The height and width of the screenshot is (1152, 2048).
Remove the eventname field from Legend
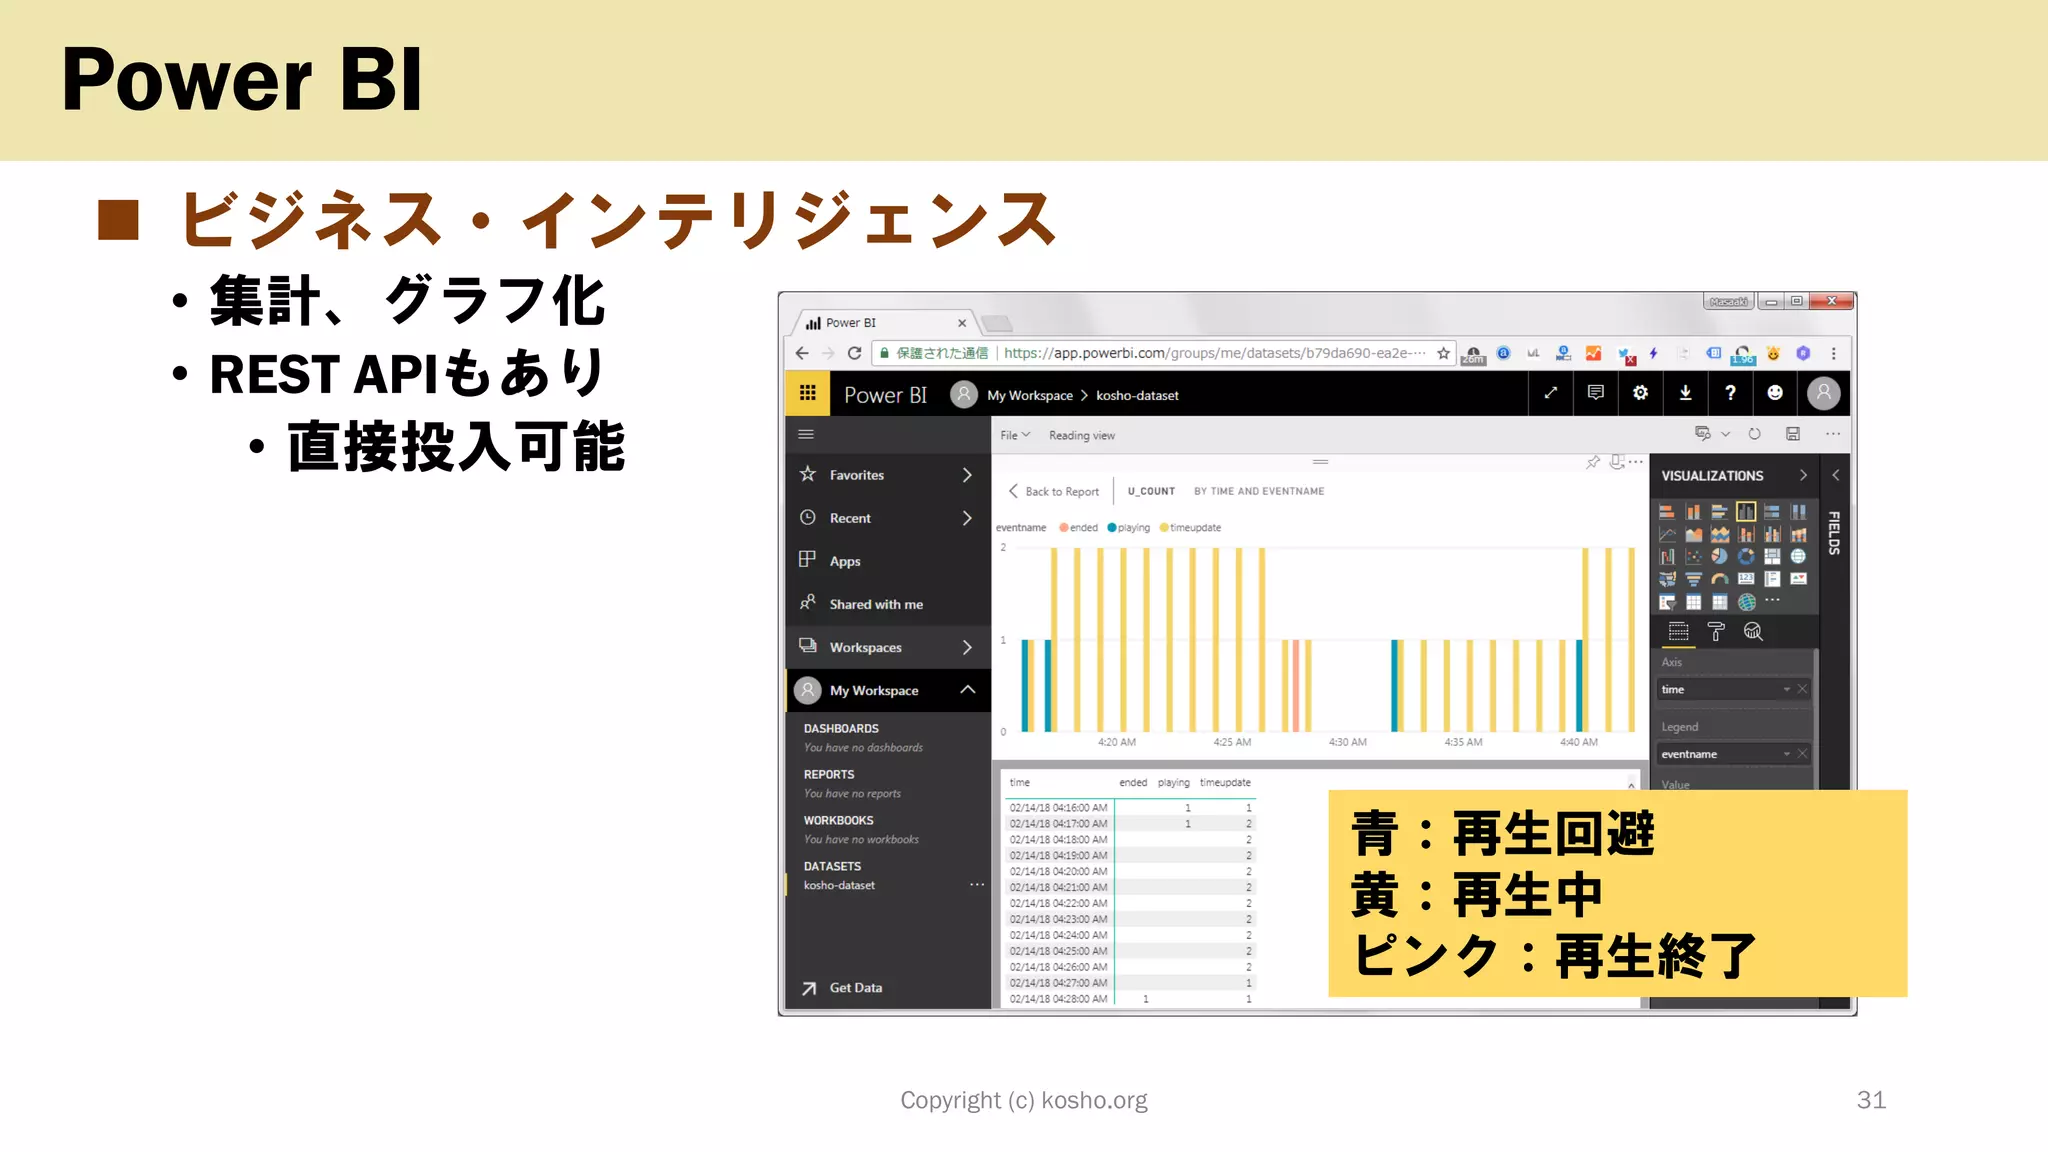click(1802, 754)
